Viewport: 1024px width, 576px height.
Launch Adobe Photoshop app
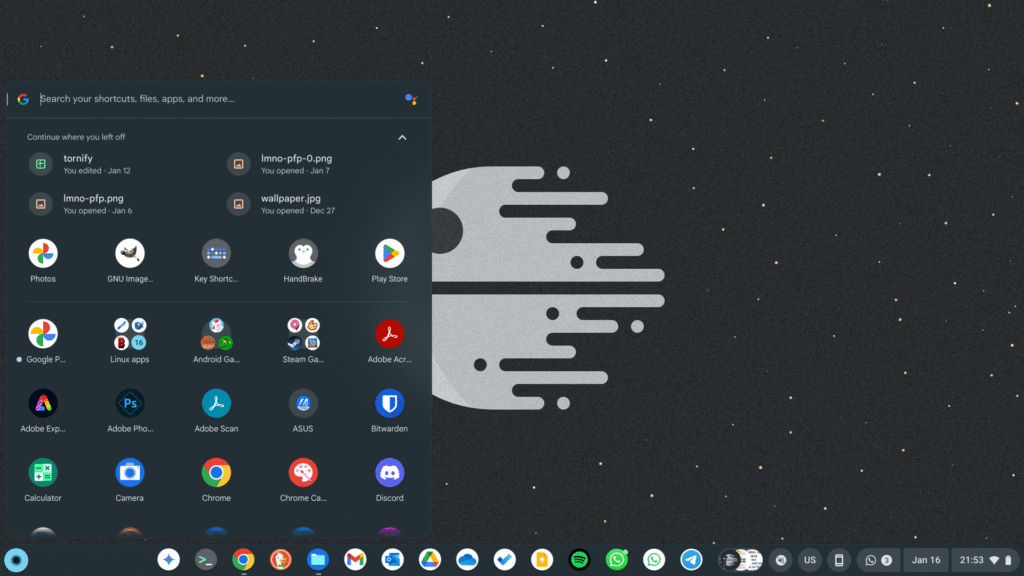(x=129, y=404)
